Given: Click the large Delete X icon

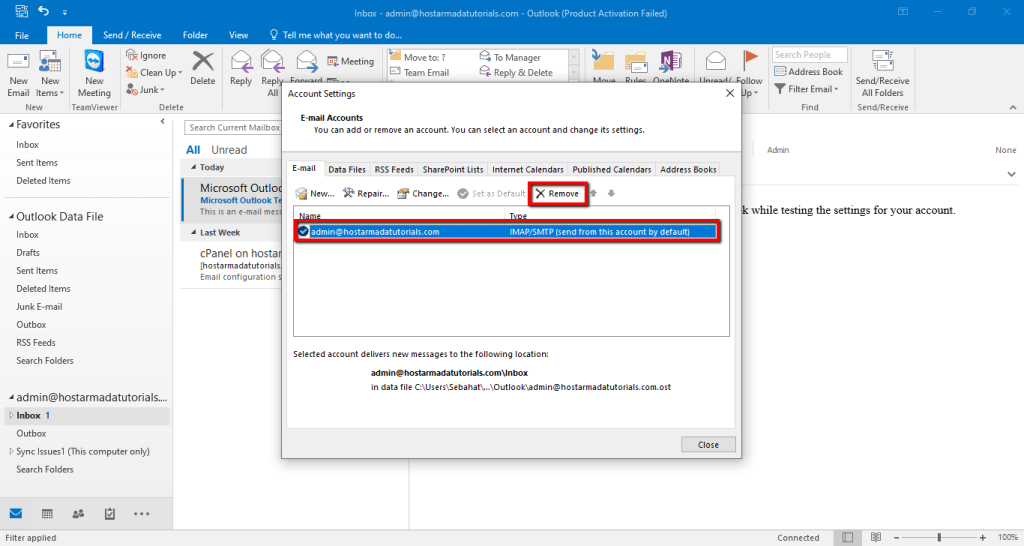Looking at the screenshot, I should point(202,61).
